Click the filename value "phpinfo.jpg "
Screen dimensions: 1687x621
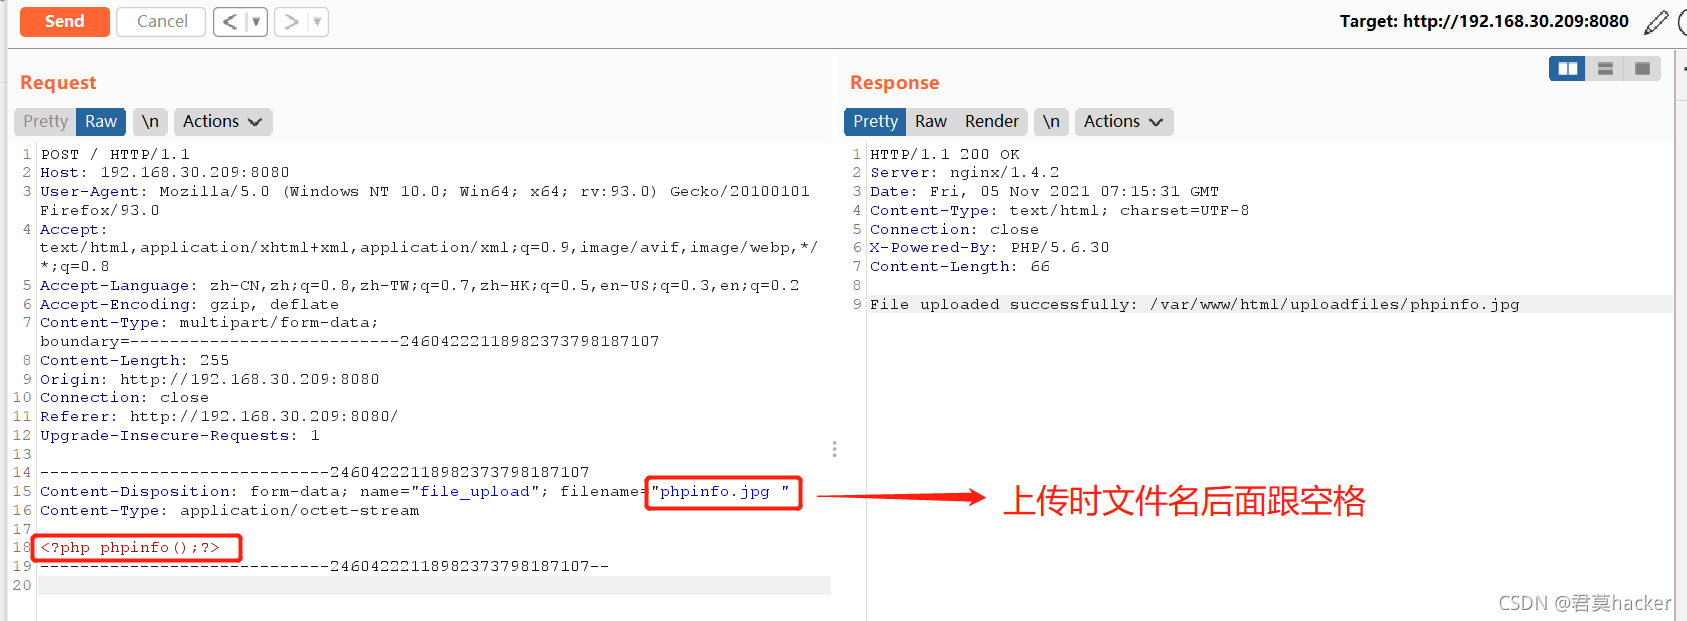[x=720, y=491]
